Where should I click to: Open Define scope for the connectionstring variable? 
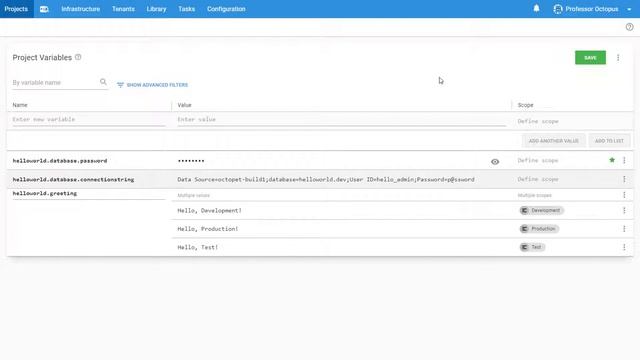pos(538,179)
